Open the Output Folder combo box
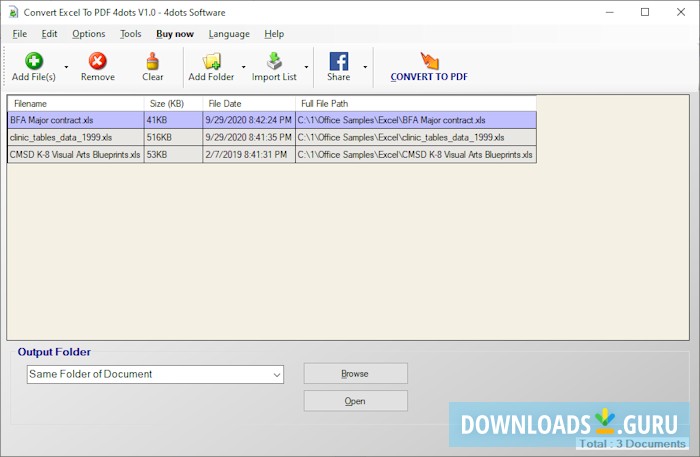The height and width of the screenshot is (457, 700). (155, 374)
